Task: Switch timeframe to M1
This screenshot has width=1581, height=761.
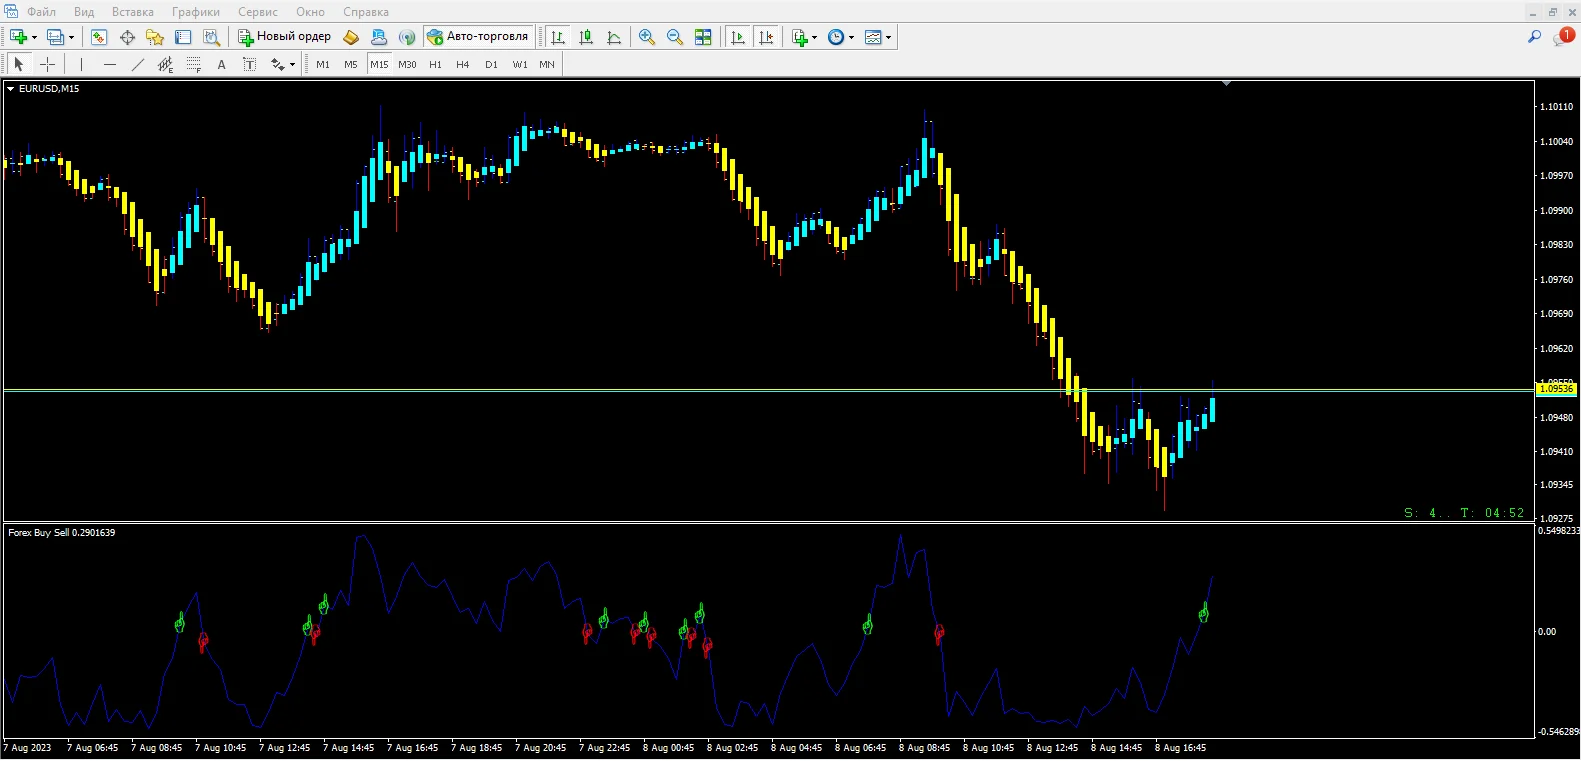Action: point(323,64)
